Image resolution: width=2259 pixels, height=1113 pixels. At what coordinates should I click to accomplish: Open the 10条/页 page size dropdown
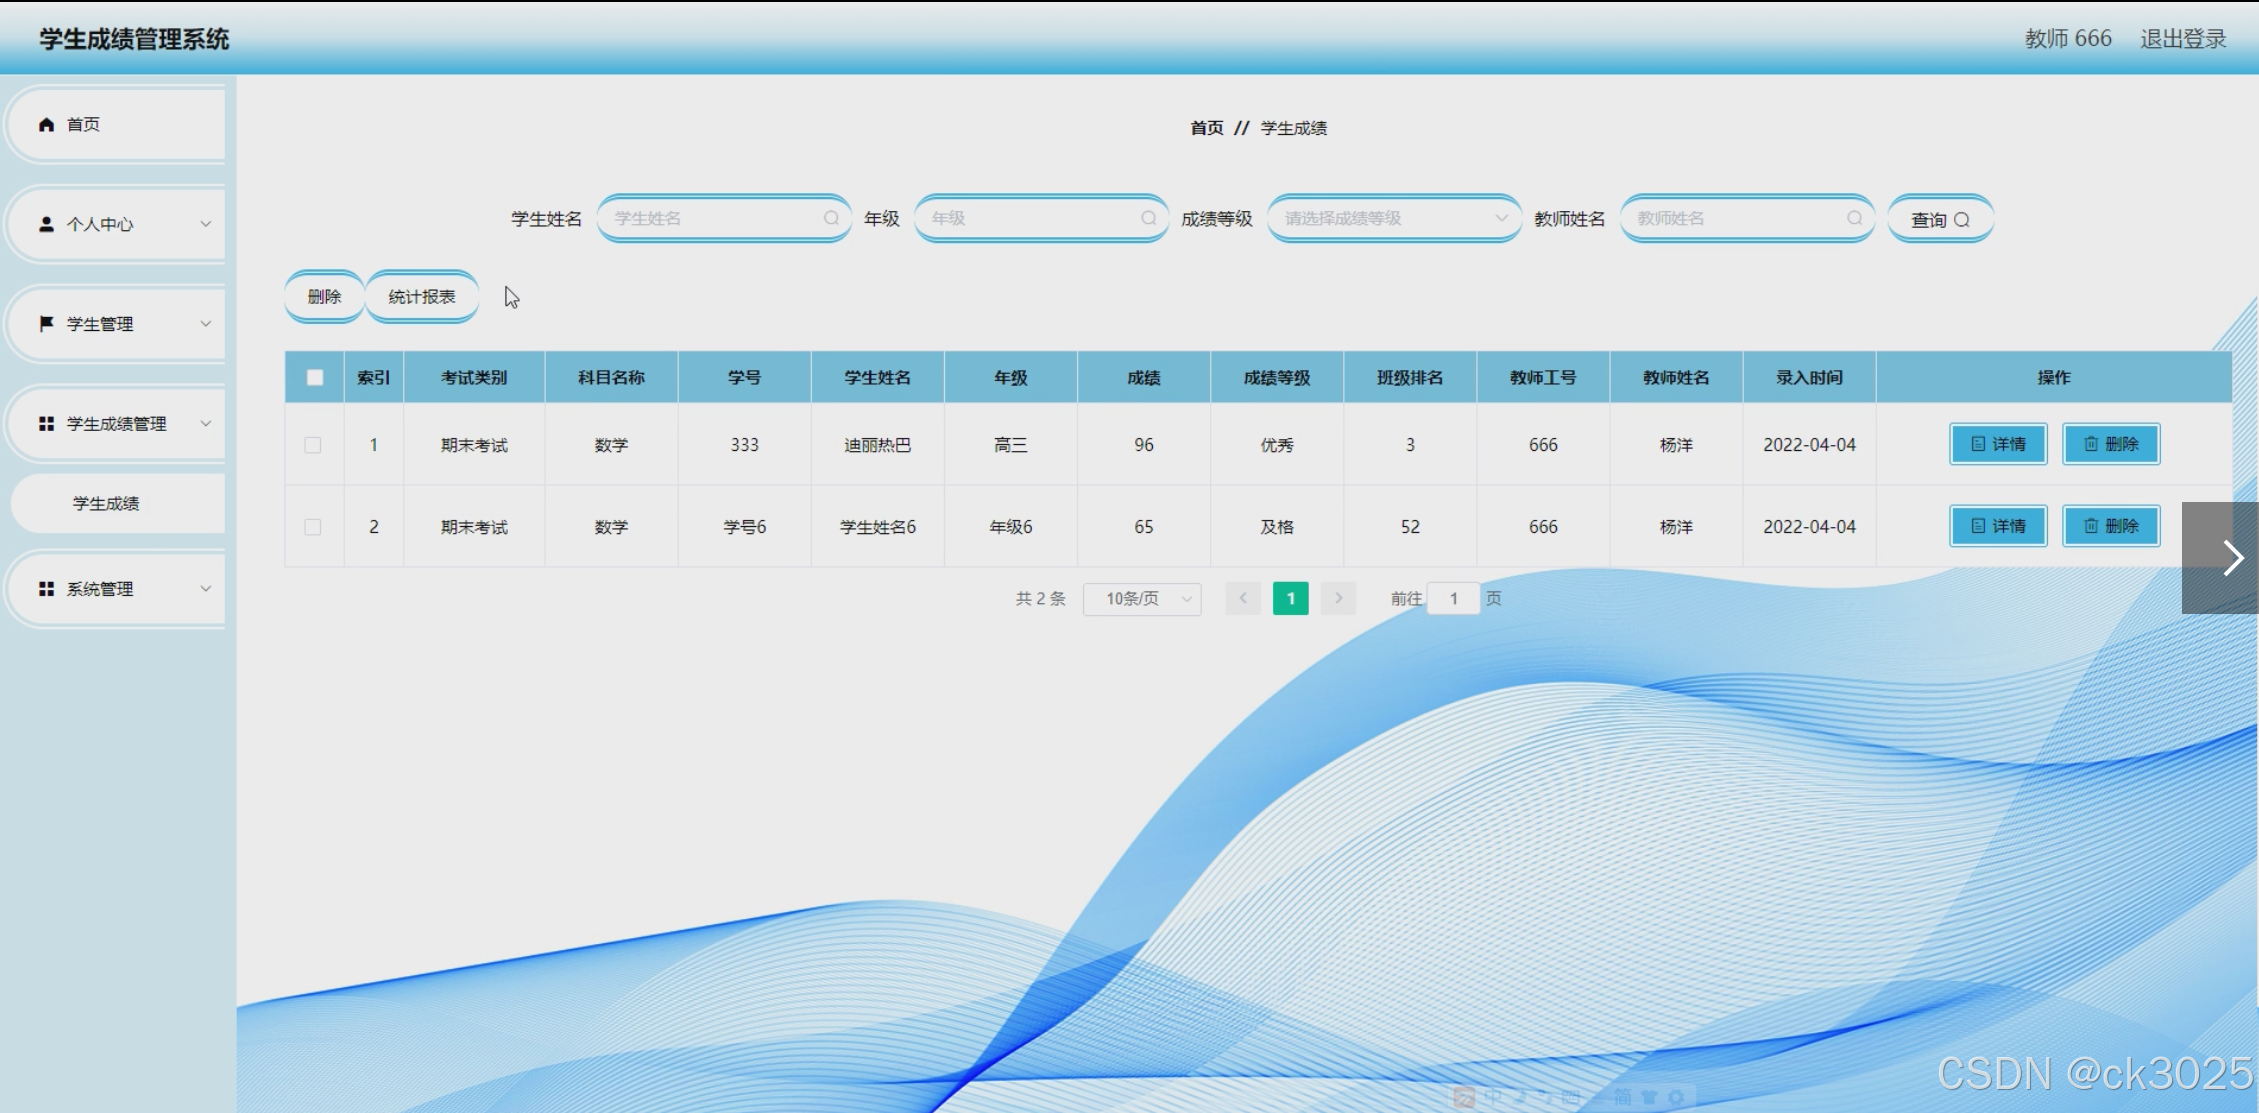click(x=1142, y=598)
